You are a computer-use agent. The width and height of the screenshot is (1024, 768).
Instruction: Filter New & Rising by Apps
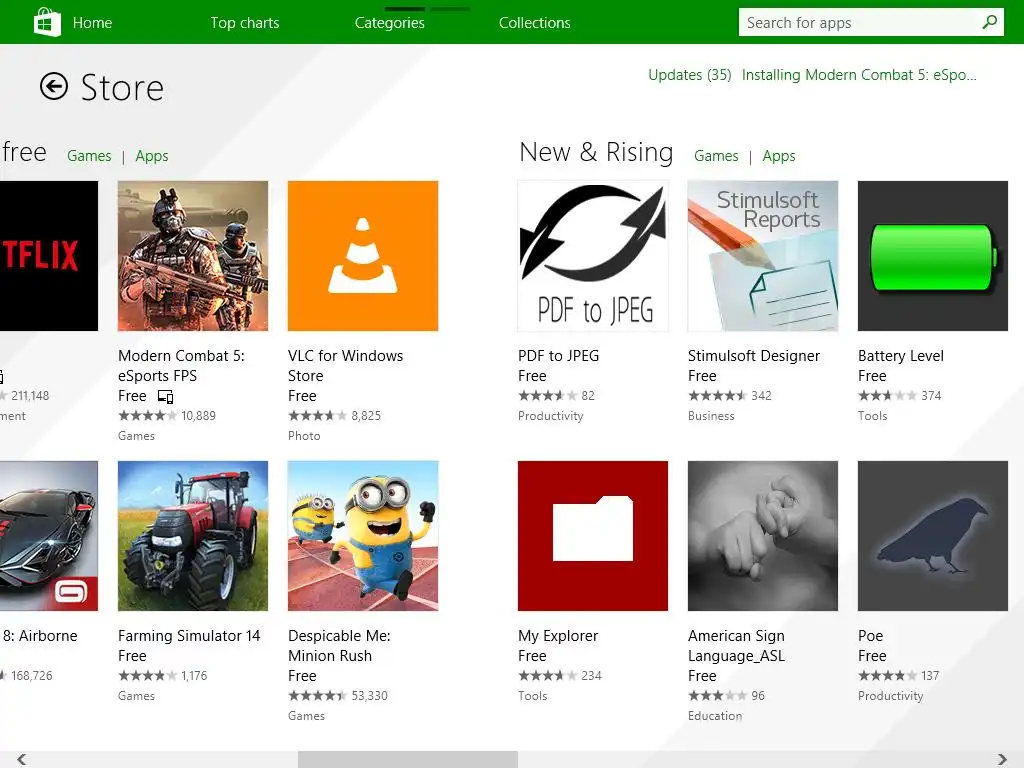tap(779, 156)
